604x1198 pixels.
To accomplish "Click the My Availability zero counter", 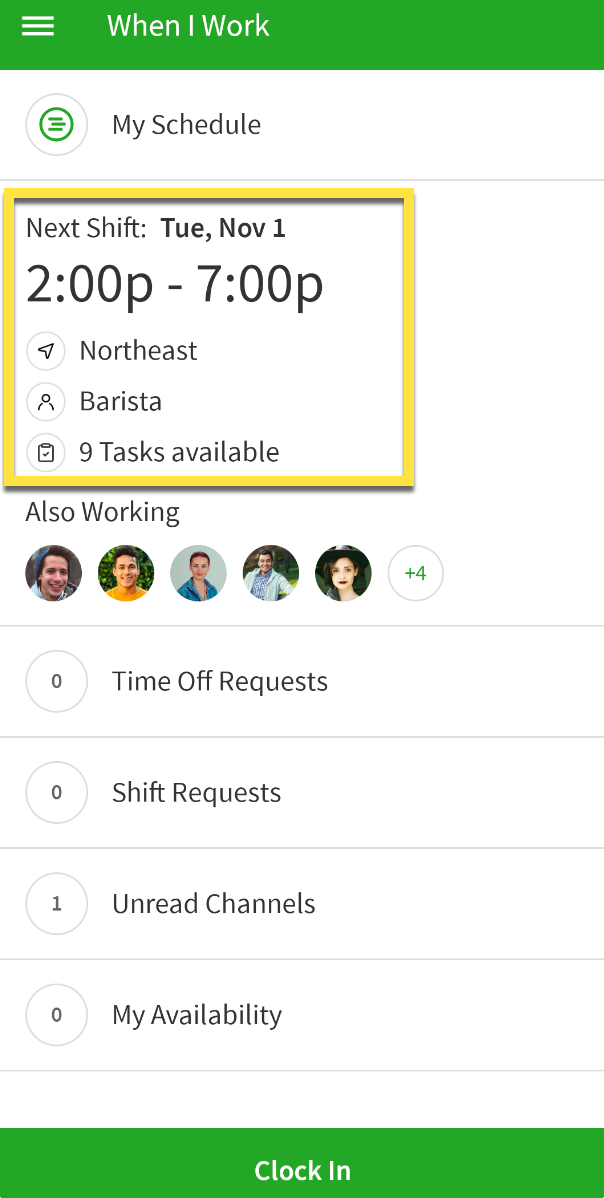I will point(56,1014).
